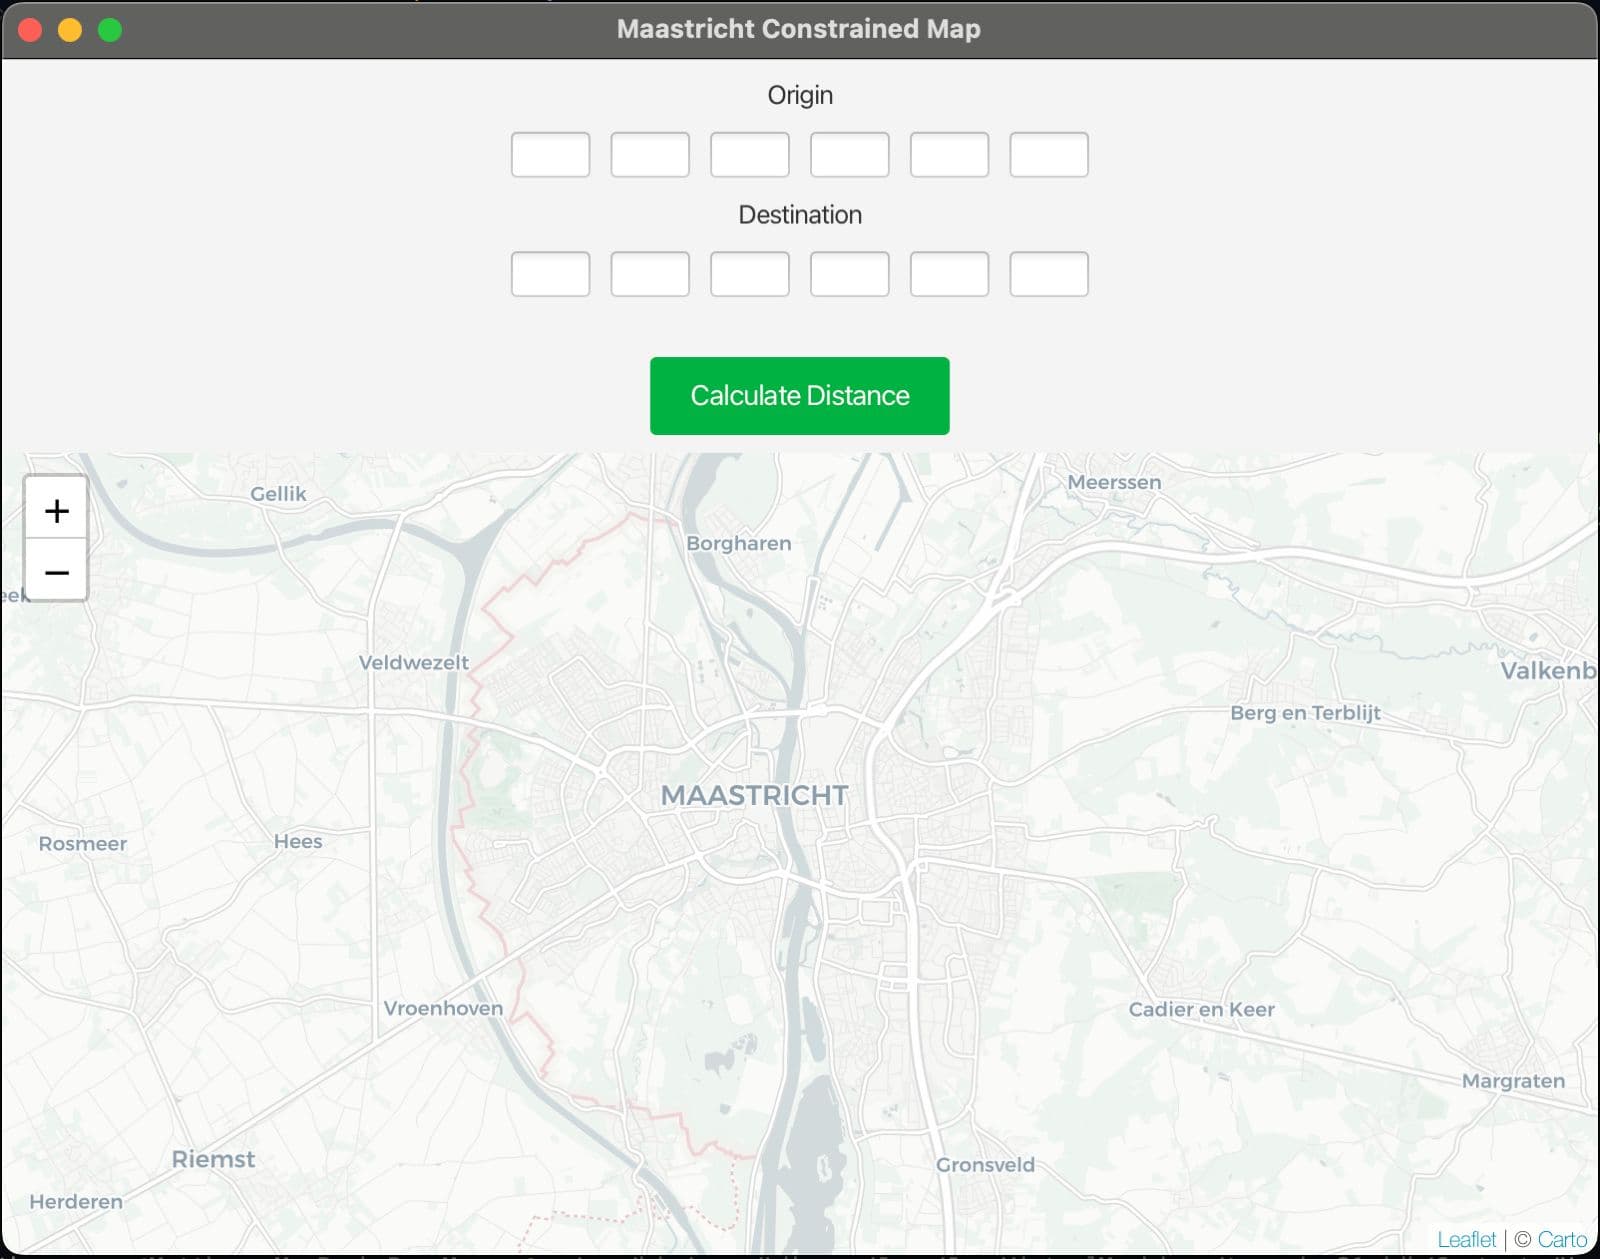Open the Leaflet attribution link
The image size is (1600, 1259).
tap(1466, 1239)
